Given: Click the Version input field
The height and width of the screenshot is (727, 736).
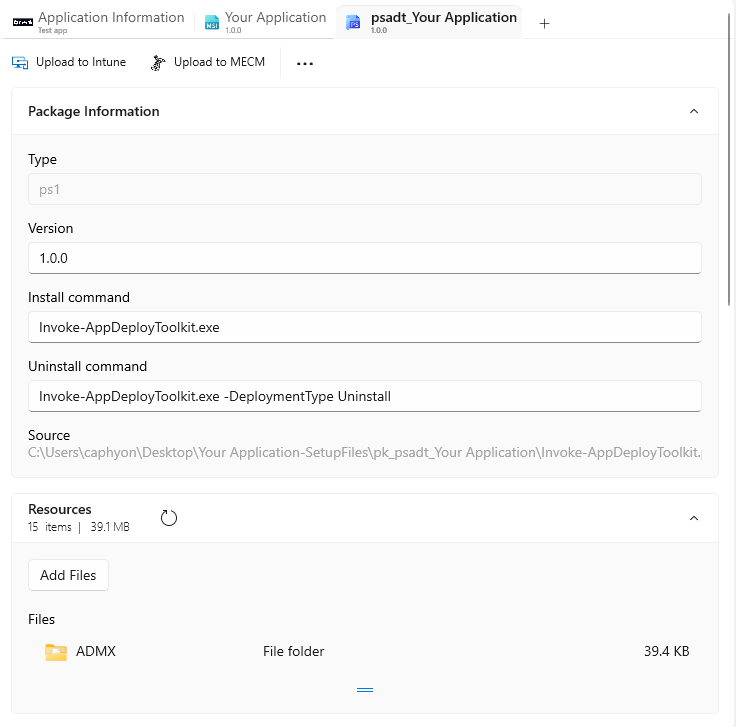Looking at the screenshot, I should point(364,258).
